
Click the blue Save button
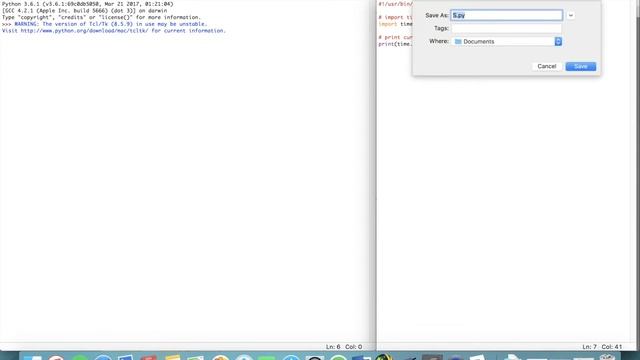580,66
